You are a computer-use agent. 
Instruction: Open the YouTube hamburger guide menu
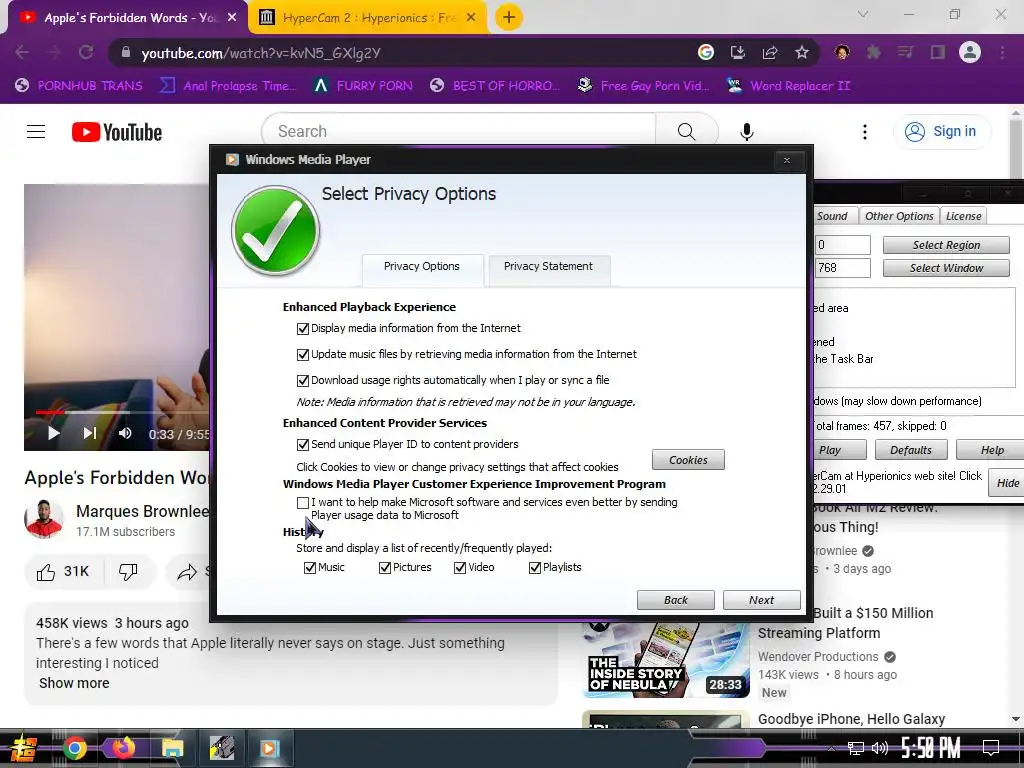click(x=36, y=132)
